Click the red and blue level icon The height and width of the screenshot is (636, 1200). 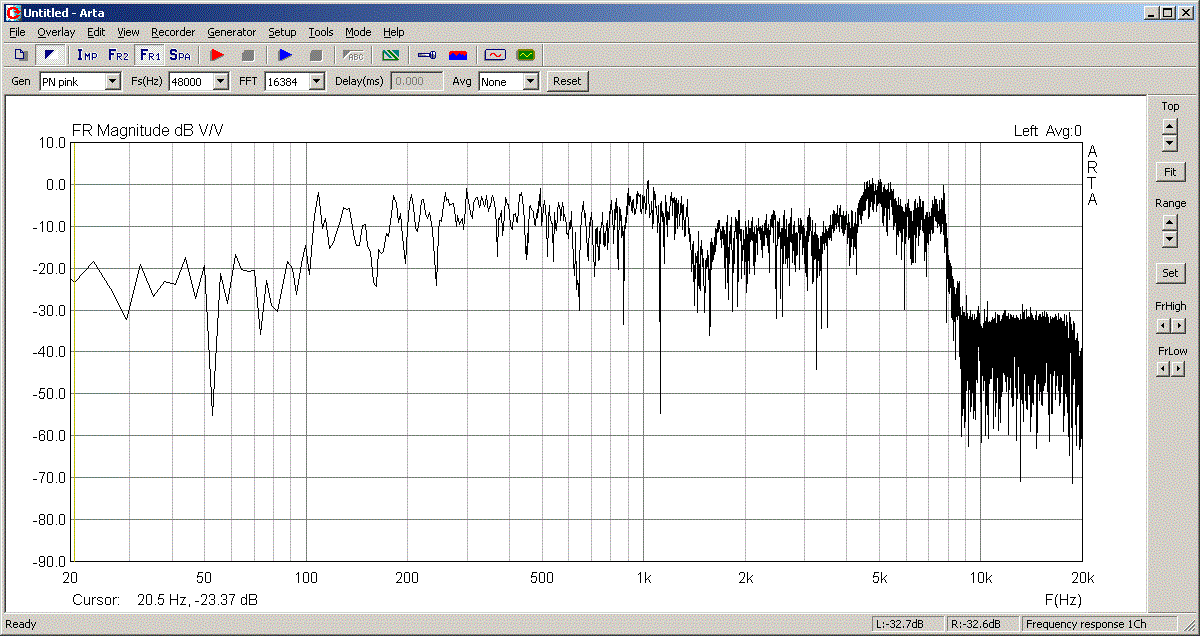pyautogui.click(x=458, y=55)
